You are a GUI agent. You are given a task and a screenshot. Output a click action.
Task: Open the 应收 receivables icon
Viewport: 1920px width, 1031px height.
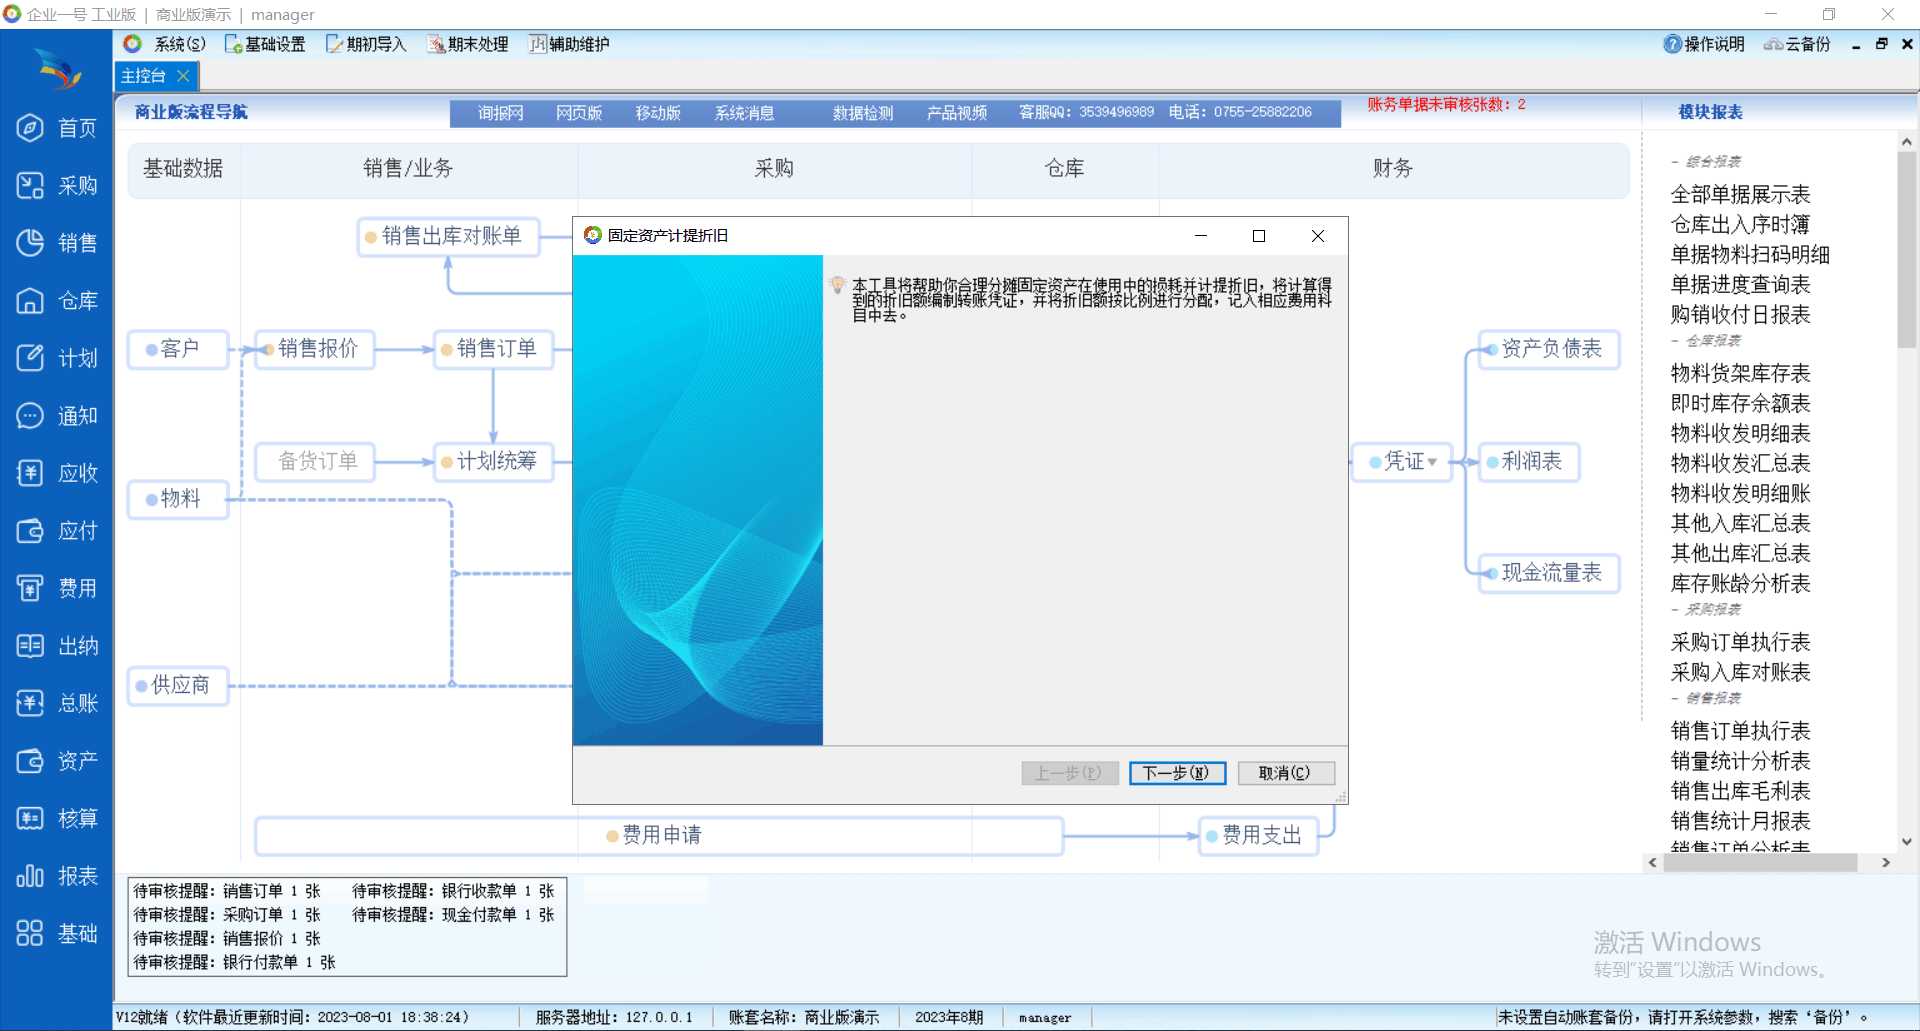[x=31, y=473]
